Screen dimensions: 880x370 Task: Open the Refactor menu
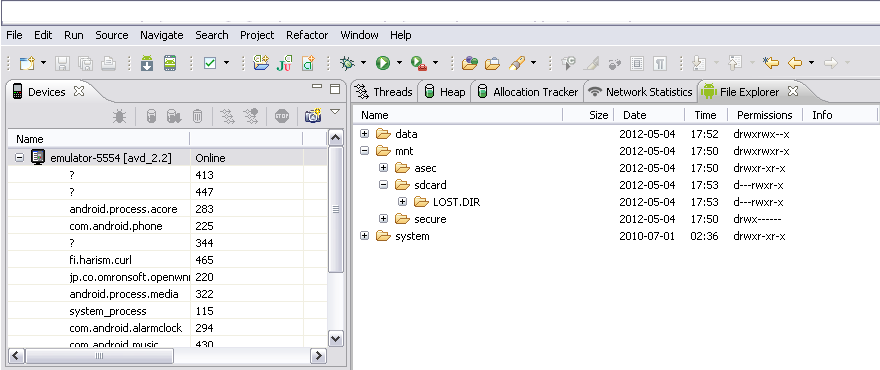[x=307, y=35]
